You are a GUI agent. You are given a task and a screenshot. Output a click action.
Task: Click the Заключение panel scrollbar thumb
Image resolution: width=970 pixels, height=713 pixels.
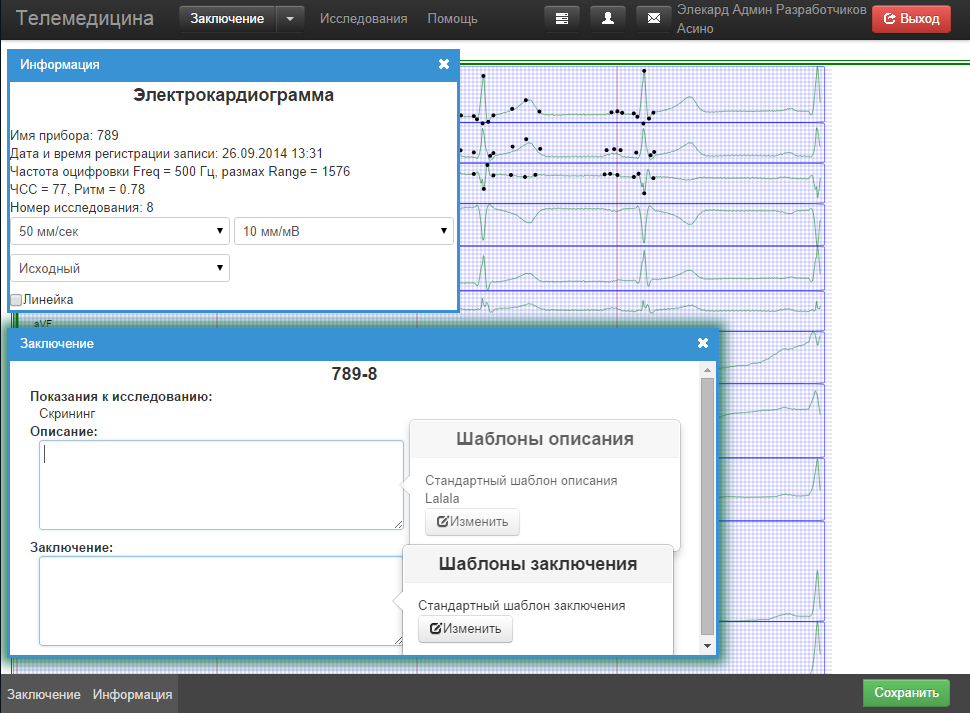tap(707, 506)
